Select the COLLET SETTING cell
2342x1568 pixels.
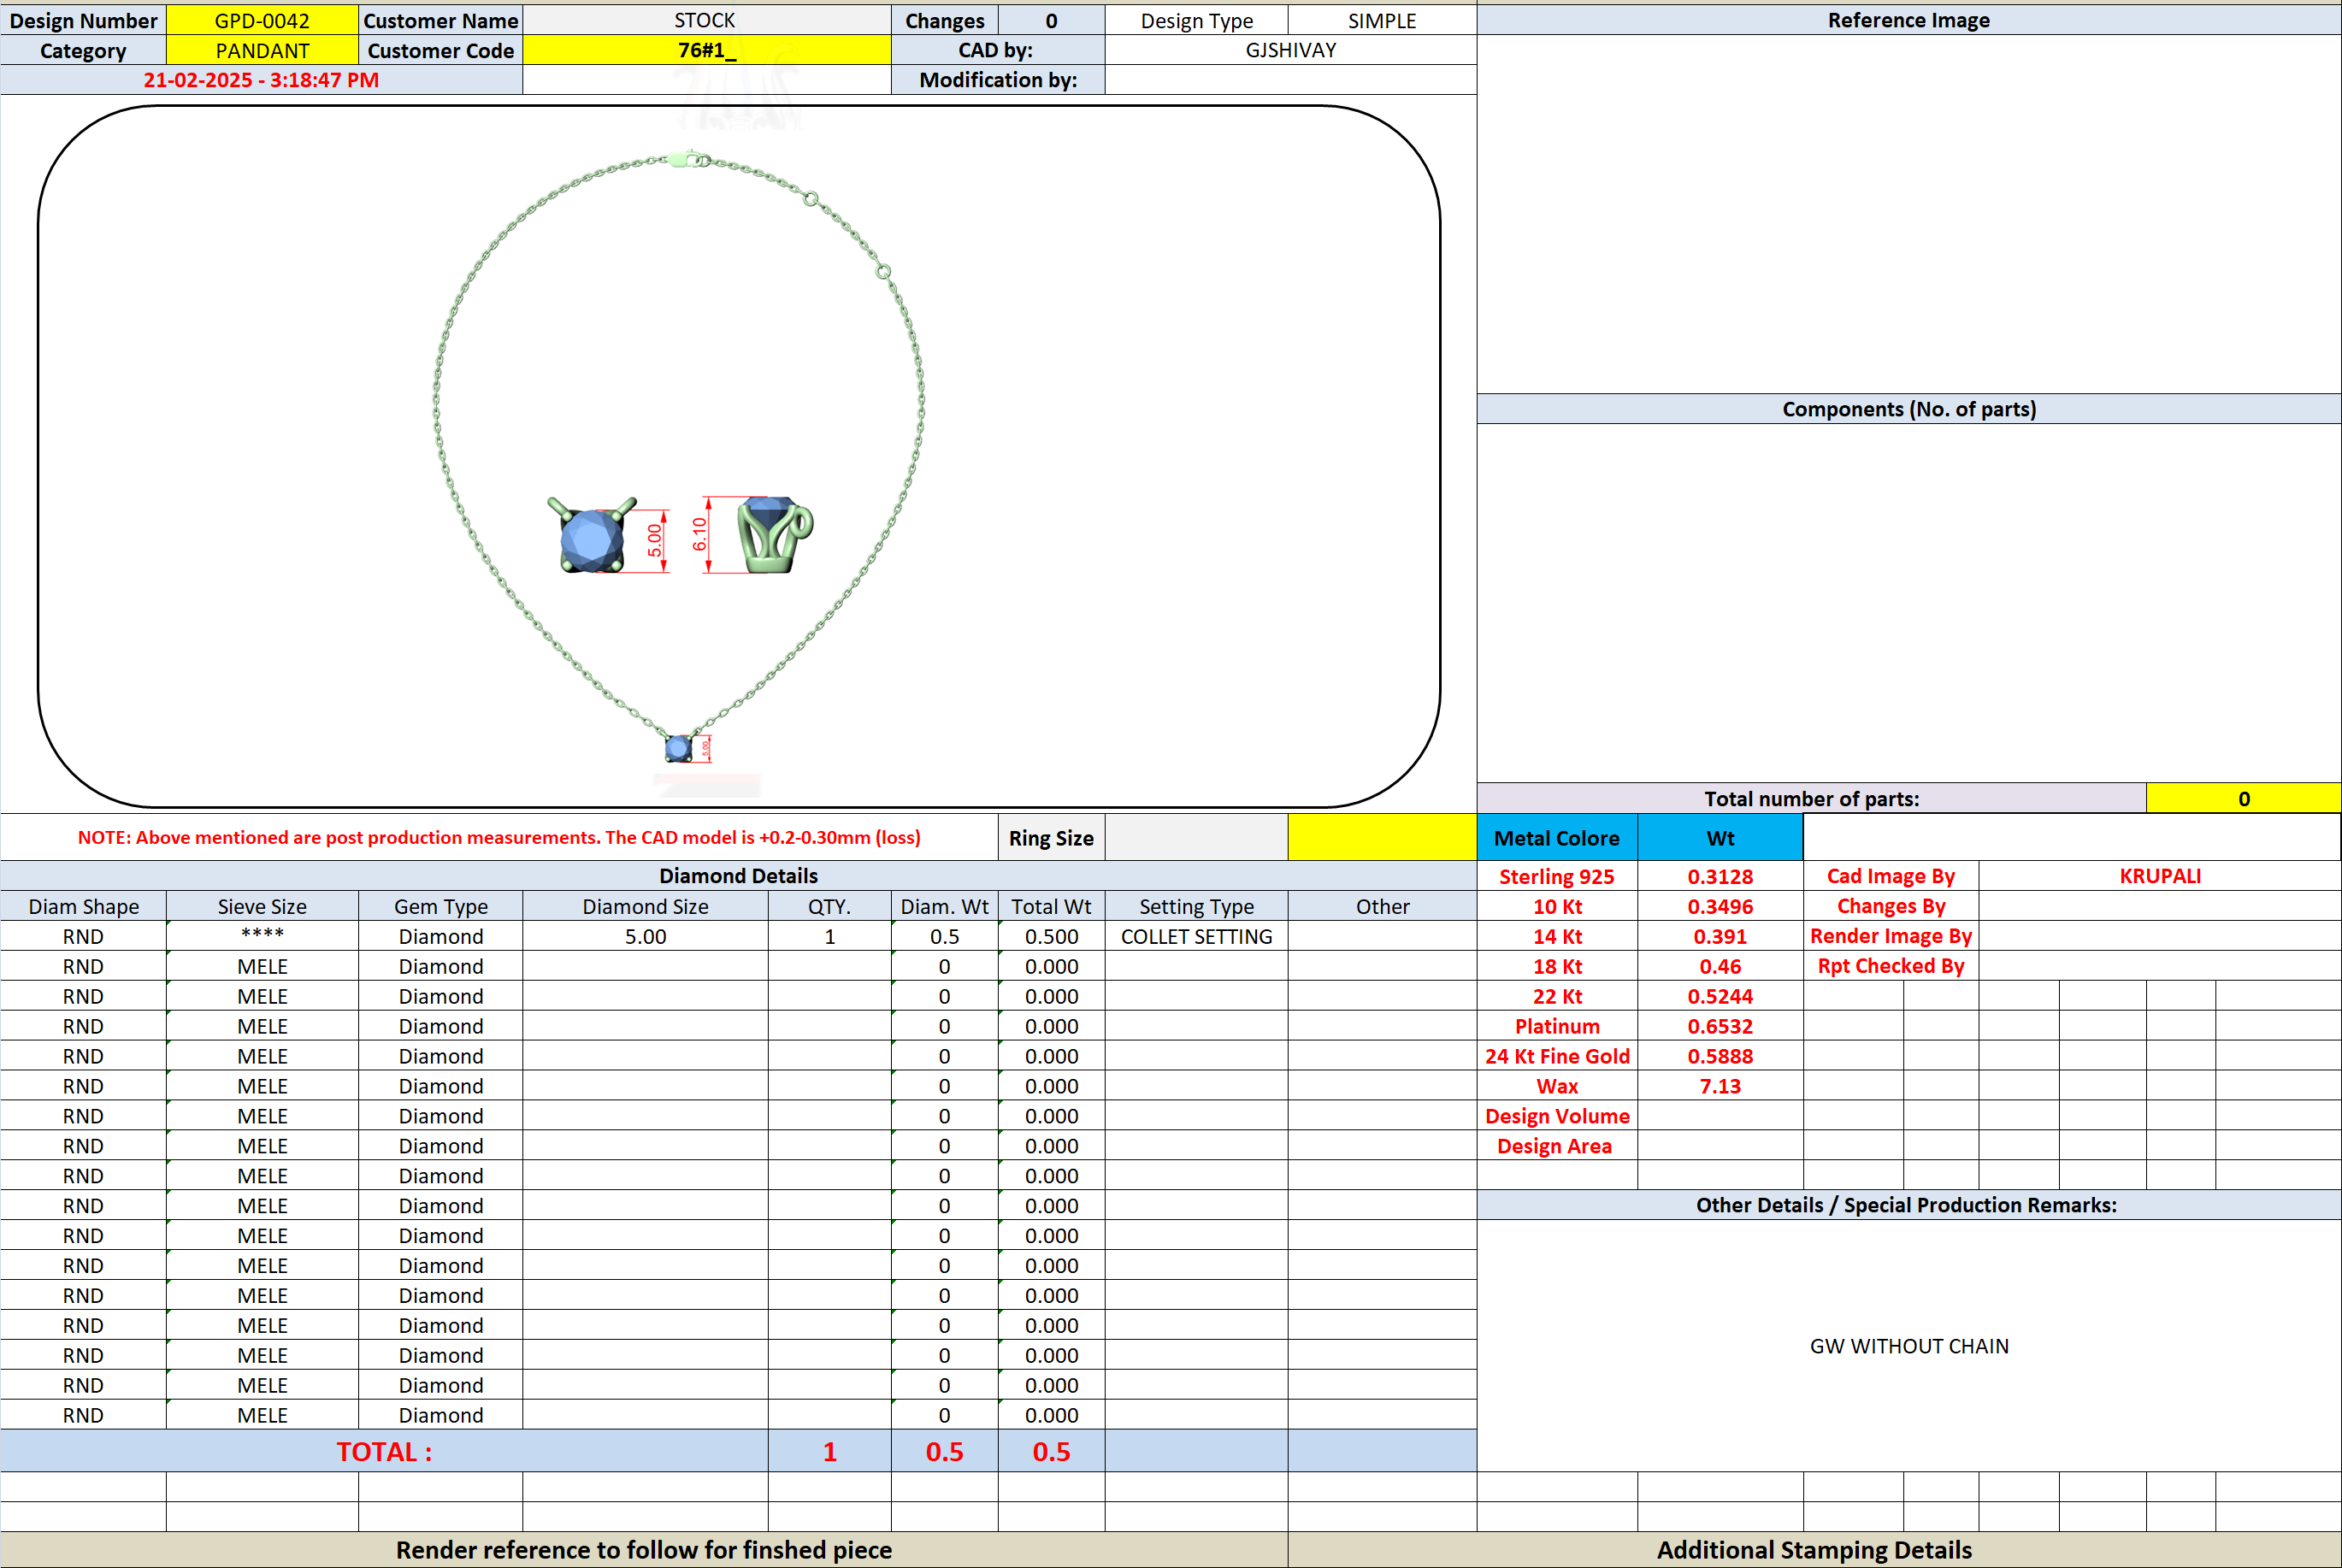coord(1196,936)
